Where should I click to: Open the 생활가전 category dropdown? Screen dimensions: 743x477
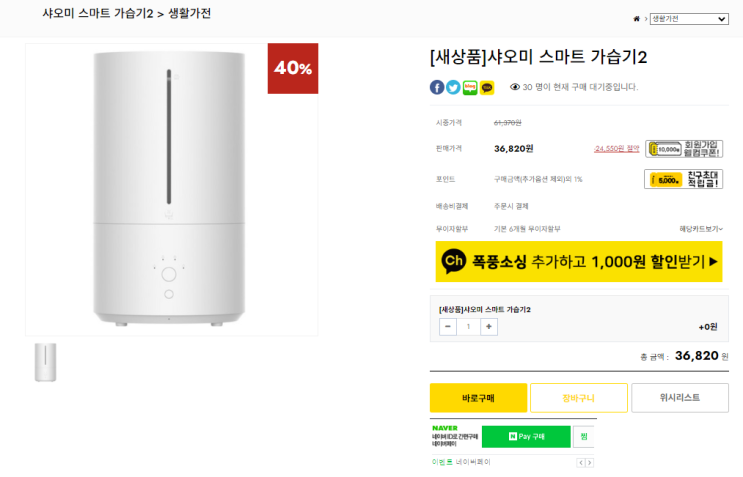pos(689,19)
